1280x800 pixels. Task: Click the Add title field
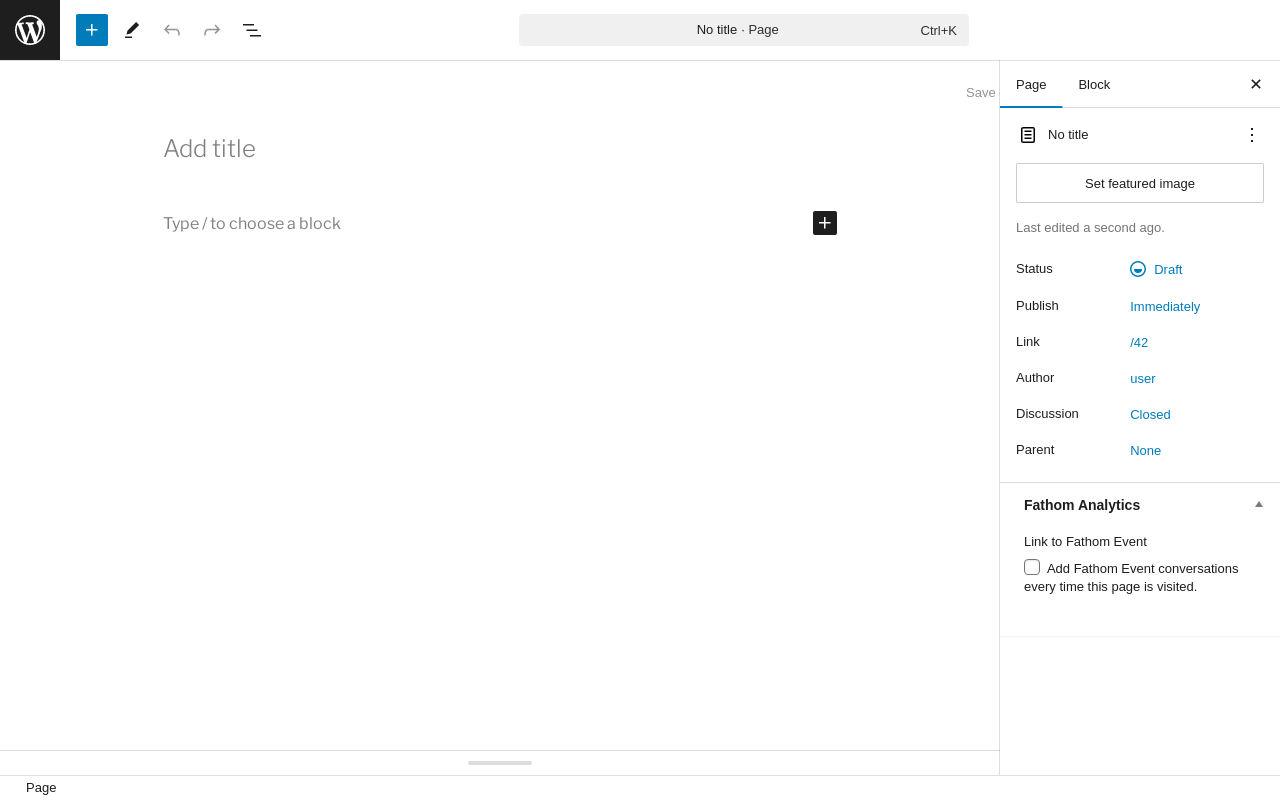tap(500, 149)
